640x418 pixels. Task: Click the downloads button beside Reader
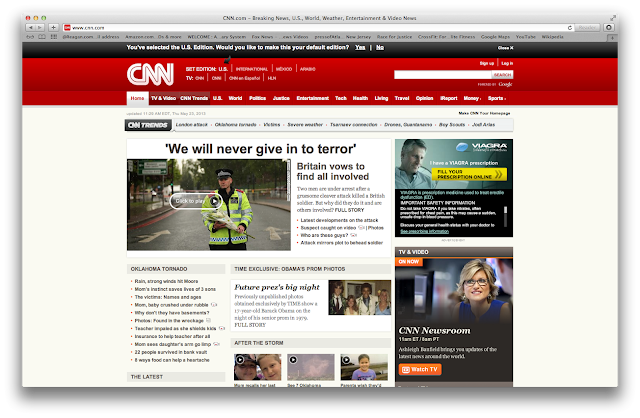click(x=609, y=27)
